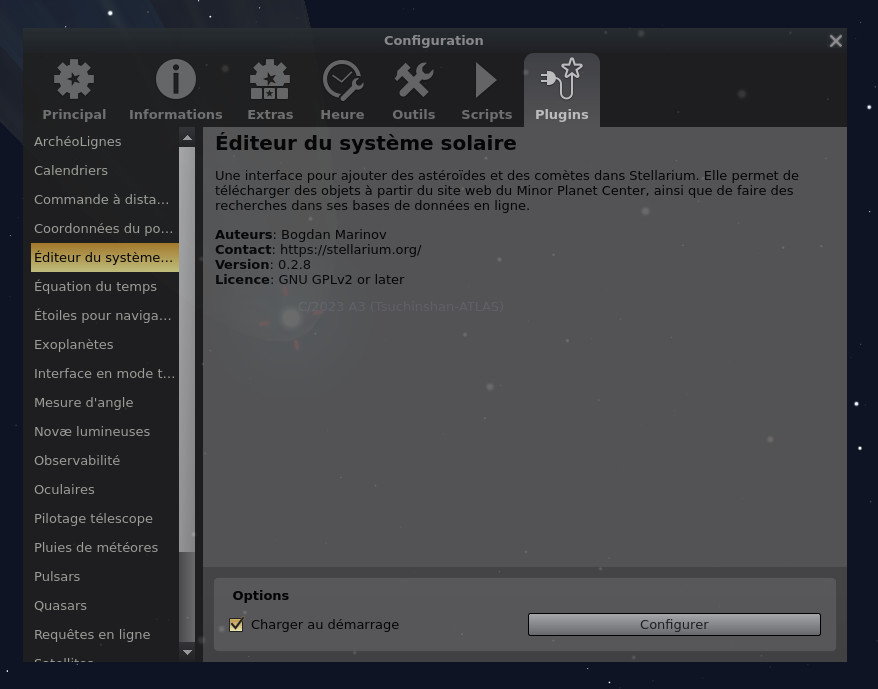
Task: Select Novæ lumineuses plugin
Action: (x=105, y=431)
